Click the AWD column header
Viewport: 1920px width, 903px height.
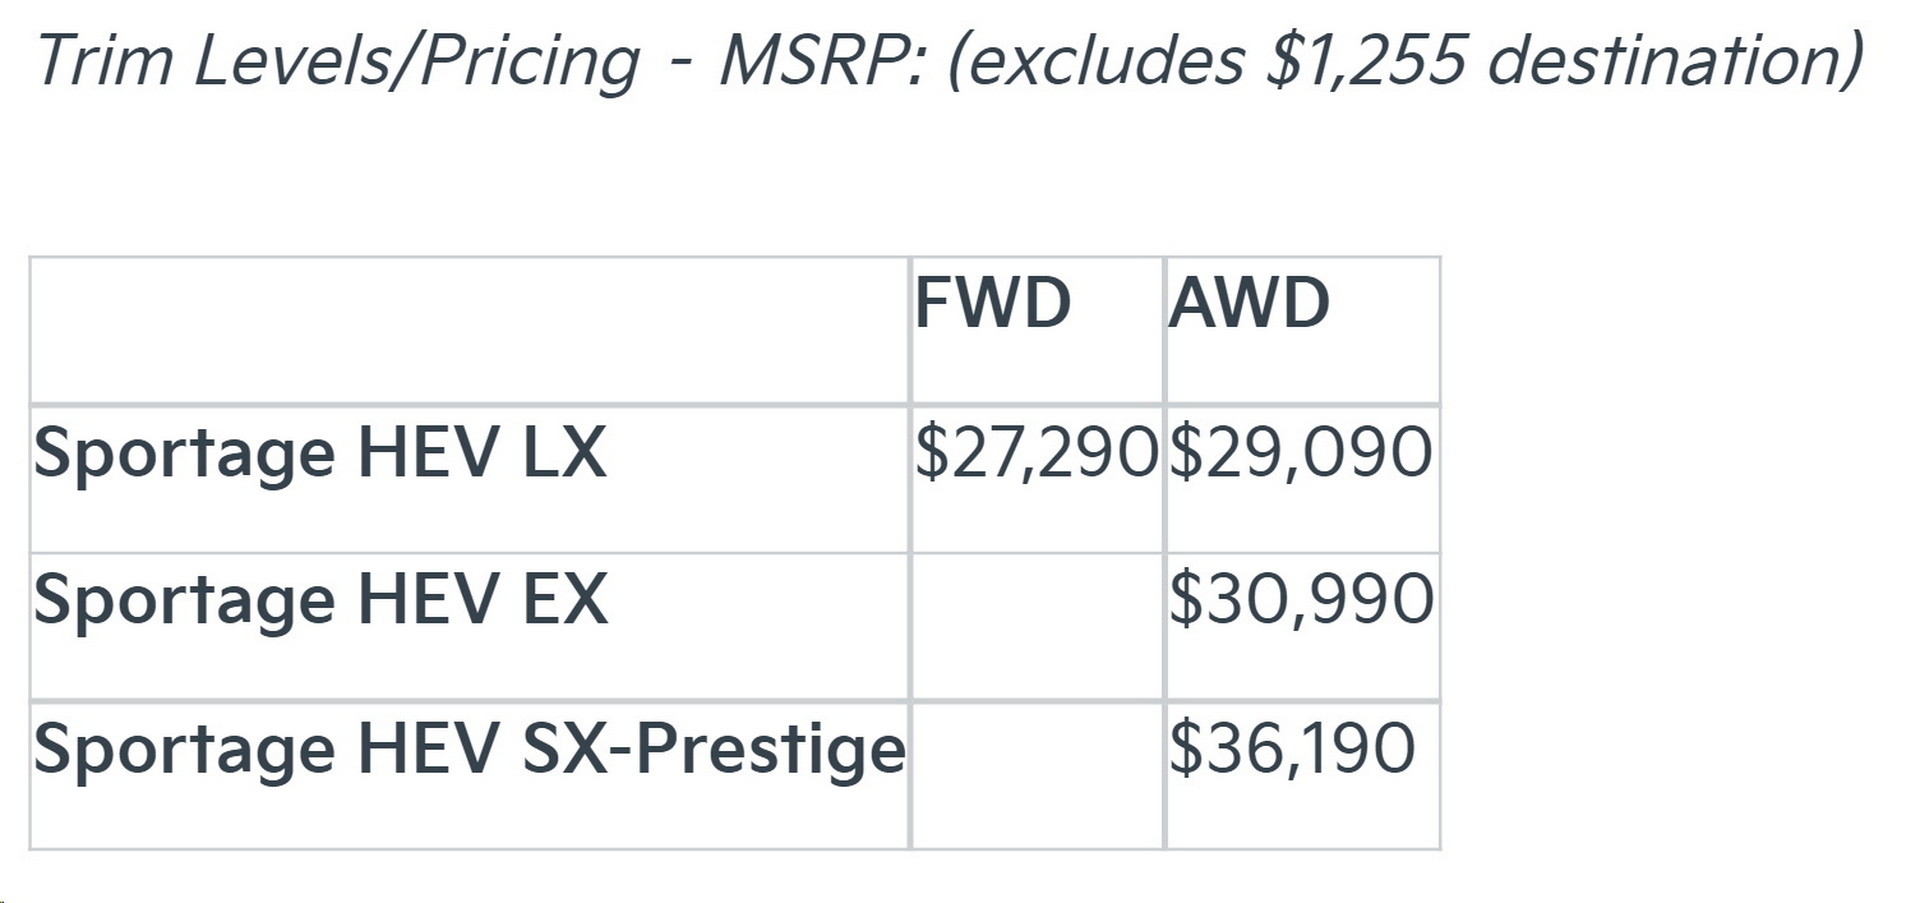click(x=1249, y=303)
